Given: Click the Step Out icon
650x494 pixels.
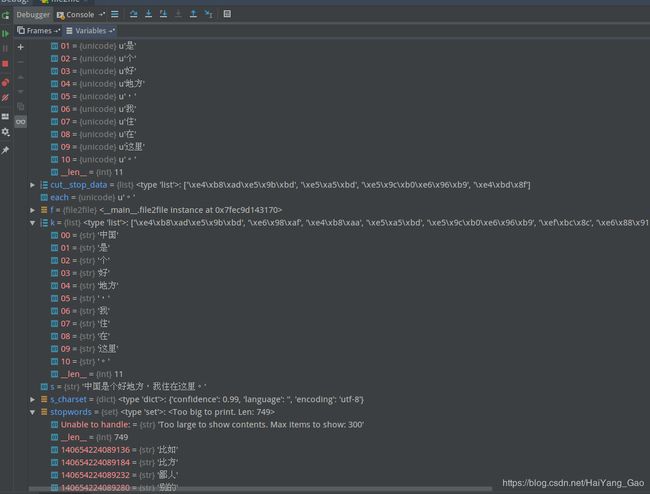Looking at the screenshot, I should [193, 14].
